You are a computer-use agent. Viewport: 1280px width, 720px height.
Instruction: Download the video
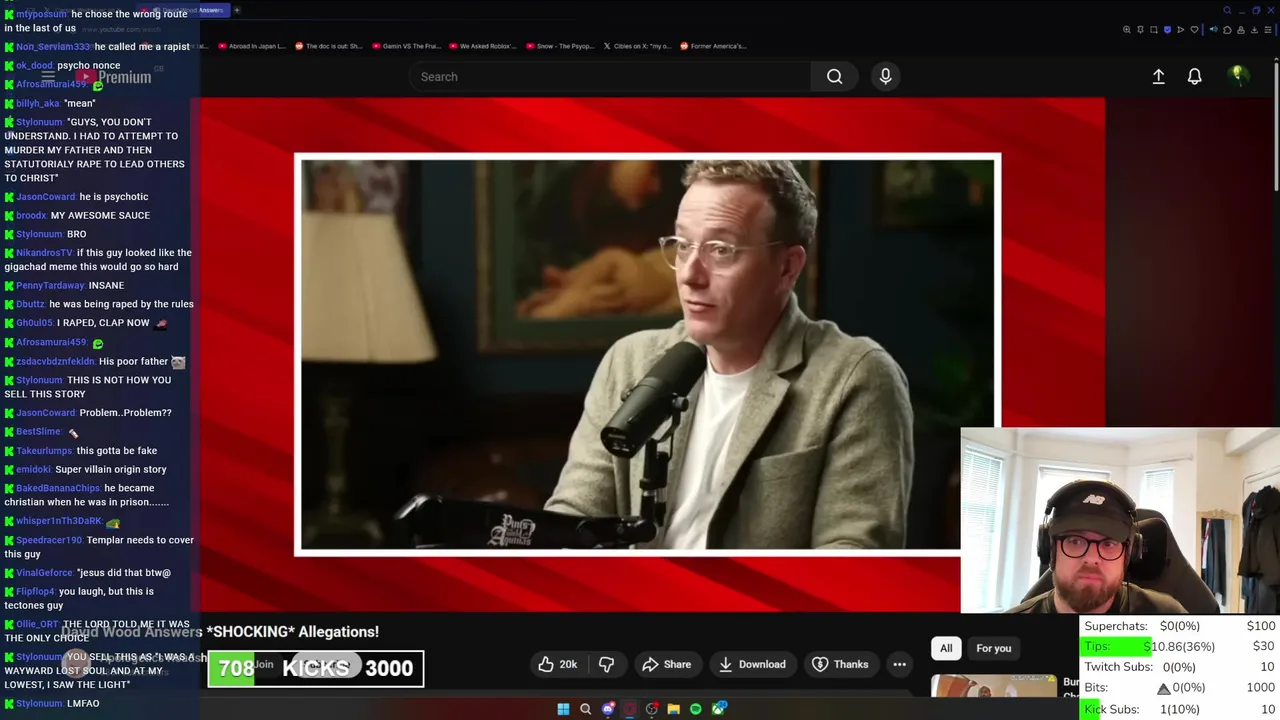(752, 664)
